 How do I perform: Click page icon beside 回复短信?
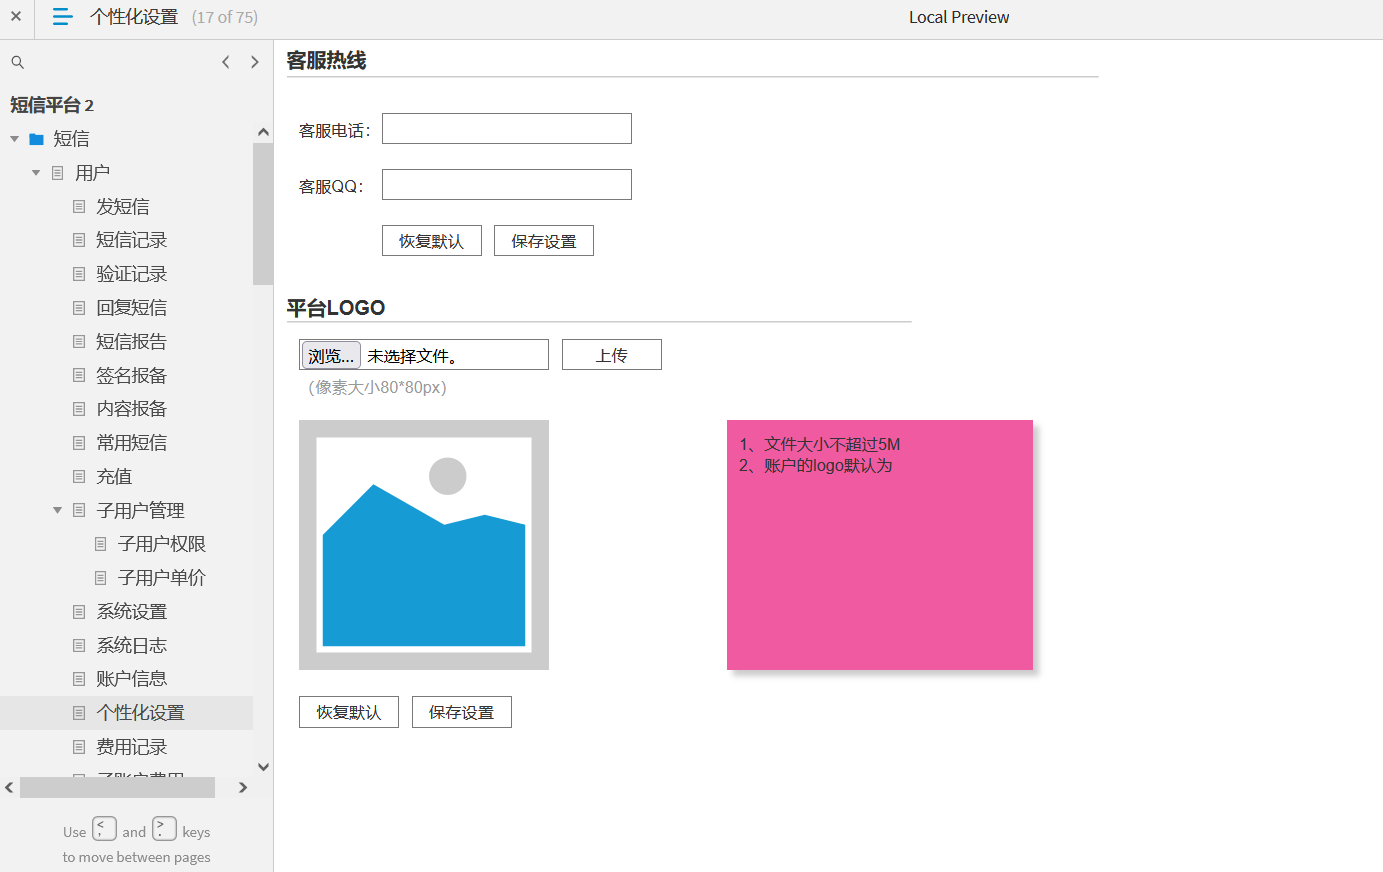(79, 308)
